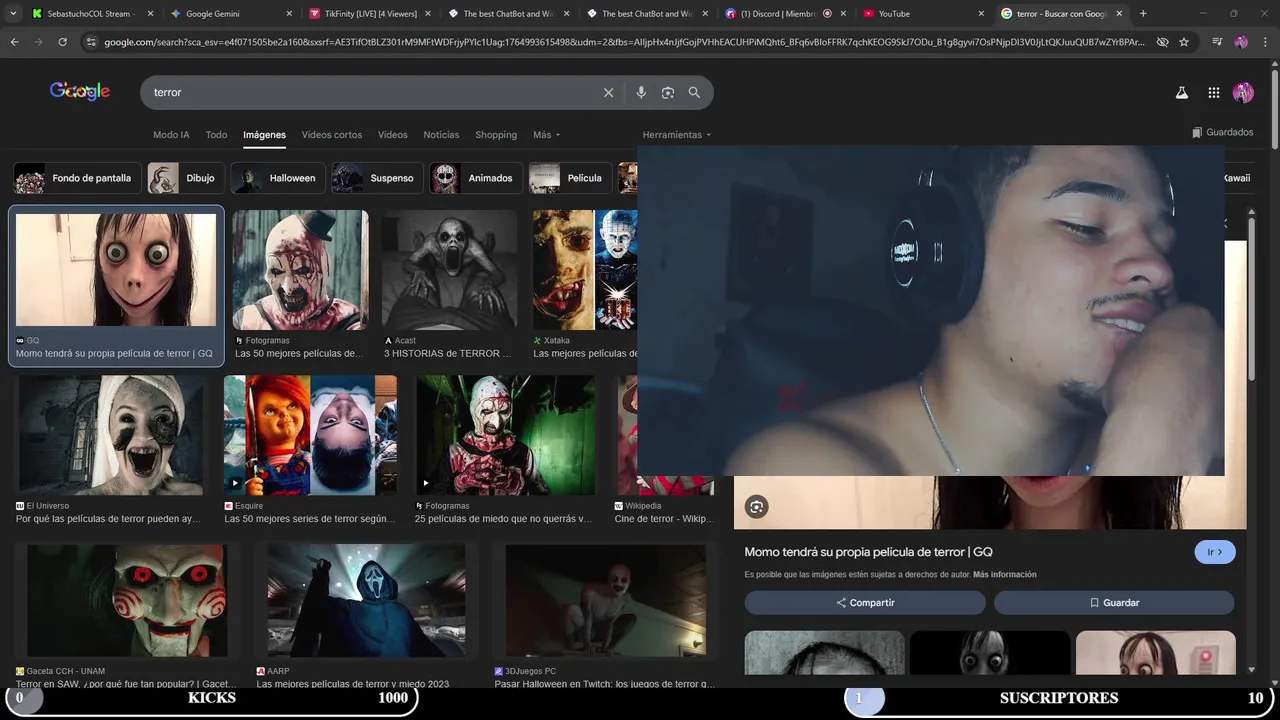Open El Universo terror image thumbnail
1280x720 pixels.
click(x=111, y=435)
